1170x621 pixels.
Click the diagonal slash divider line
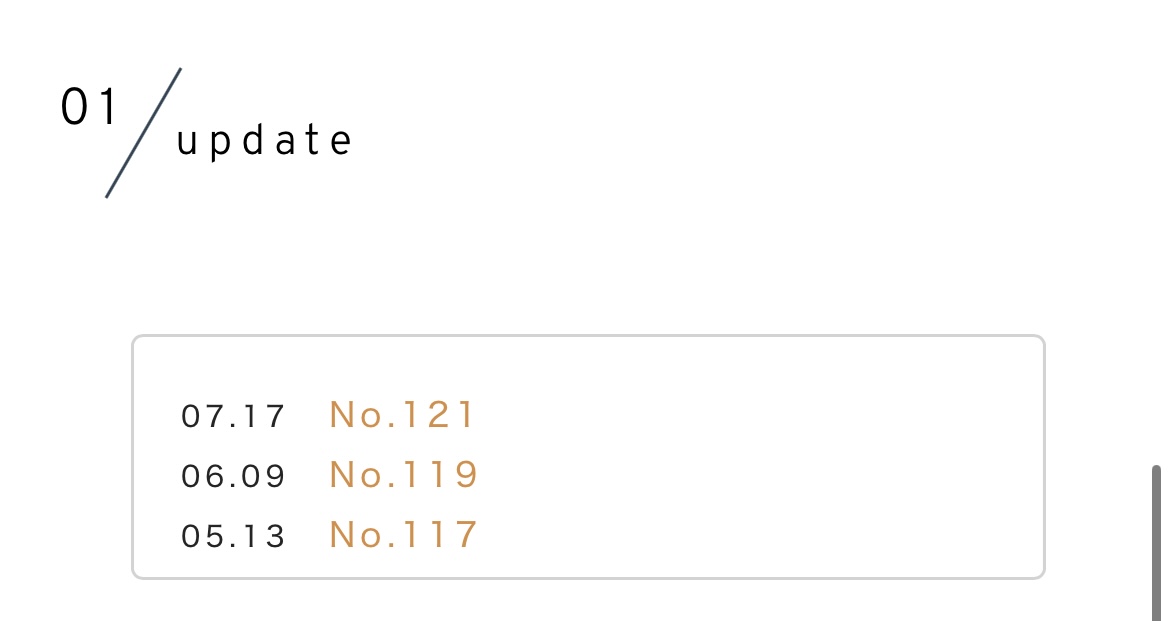tap(144, 132)
